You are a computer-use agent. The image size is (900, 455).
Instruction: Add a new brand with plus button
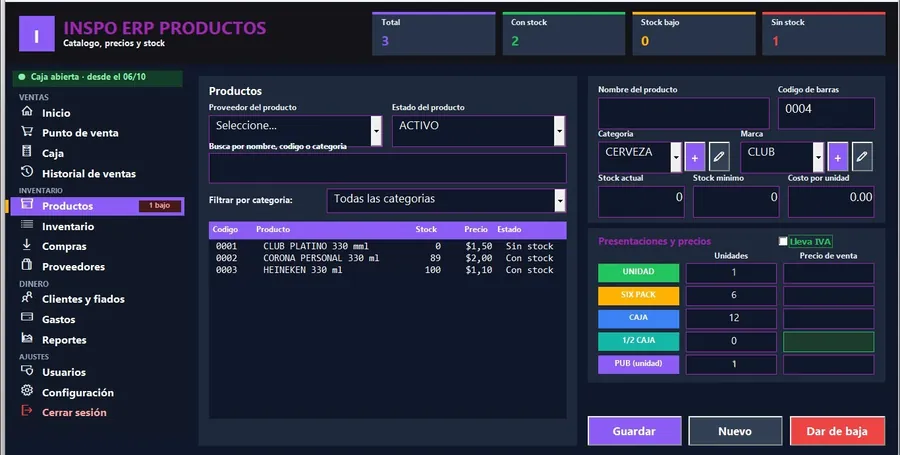coord(838,157)
